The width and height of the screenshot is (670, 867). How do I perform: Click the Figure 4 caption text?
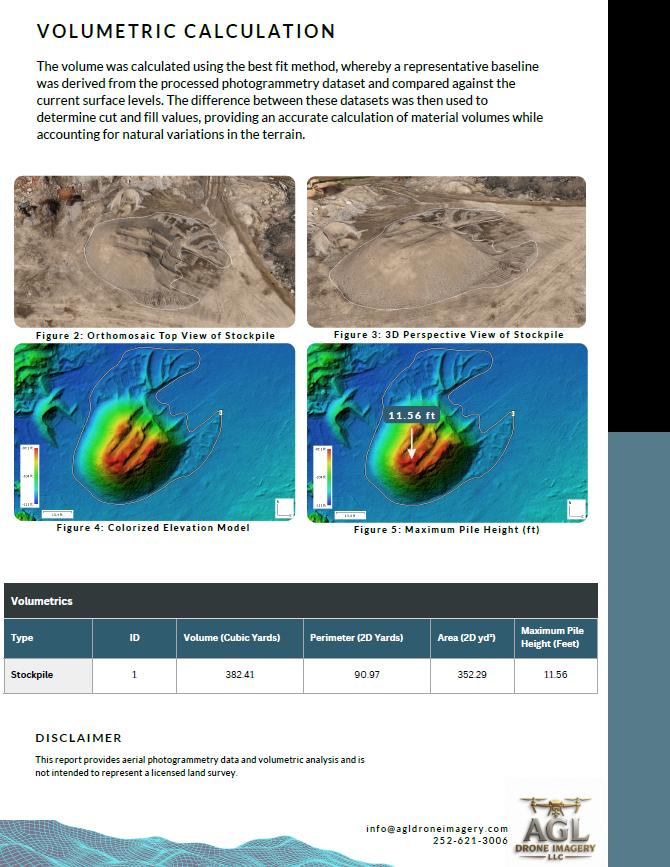pyautogui.click(x=153, y=527)
